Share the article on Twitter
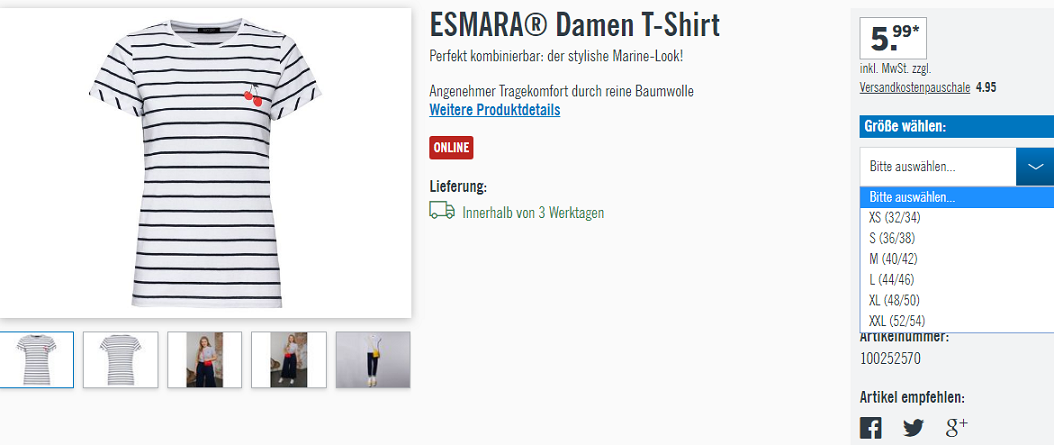 [913, 428]
